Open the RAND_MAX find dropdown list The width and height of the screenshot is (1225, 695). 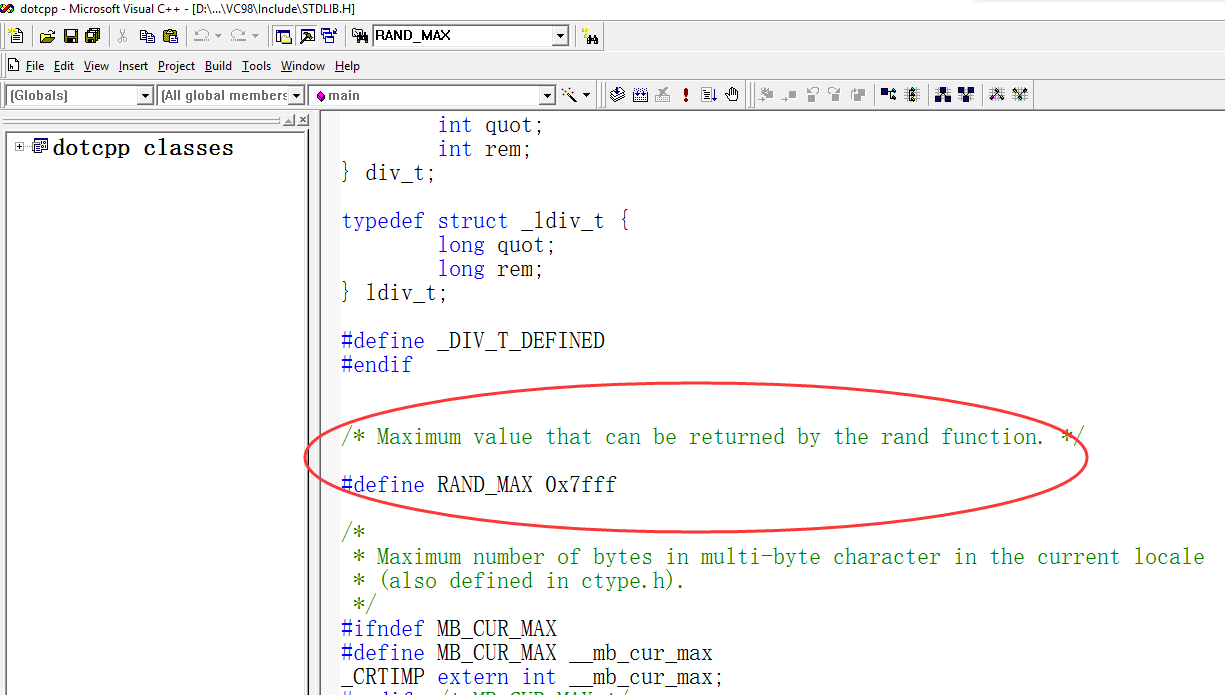(x=560, y=36)
